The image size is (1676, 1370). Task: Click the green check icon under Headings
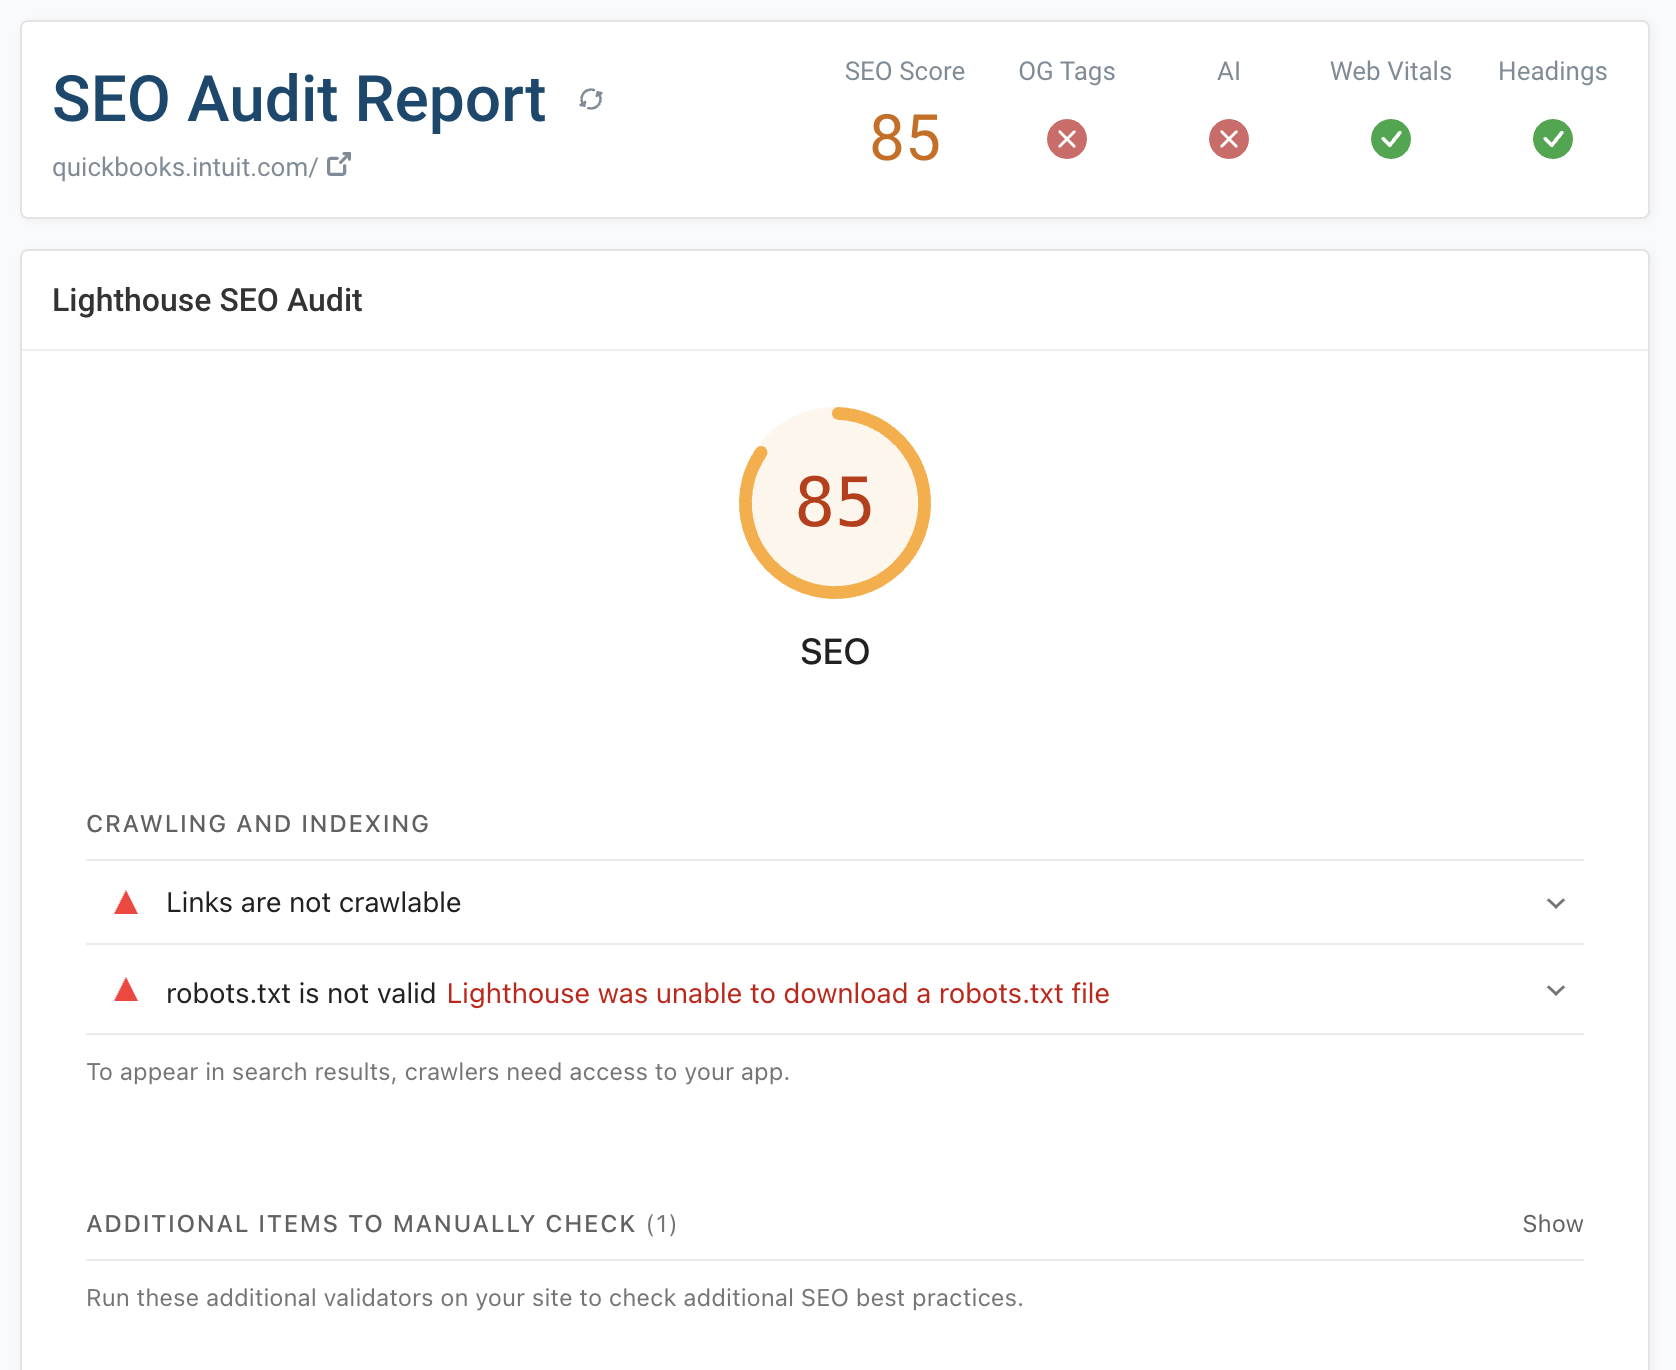[x=1553, y=139]
